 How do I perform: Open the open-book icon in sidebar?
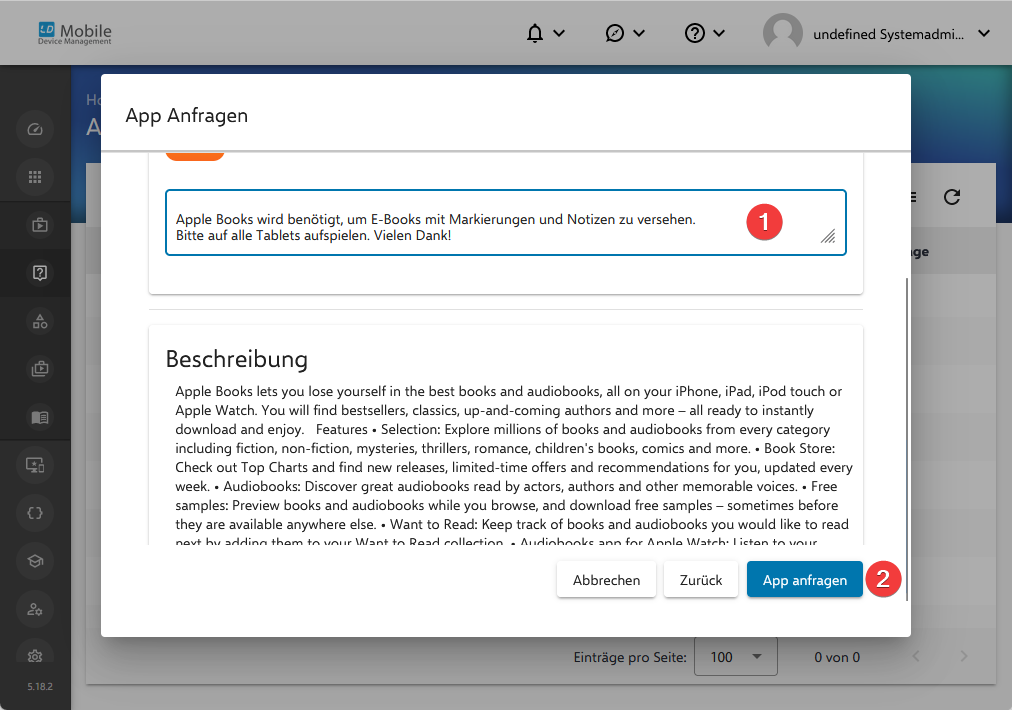point(39,417)
